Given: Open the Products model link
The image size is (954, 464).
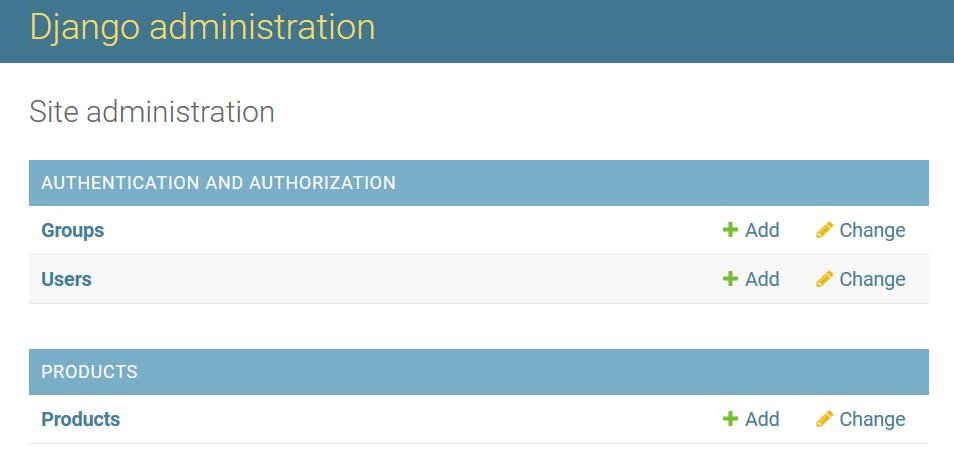Looking at the screenshot, I should coord(80,419).
